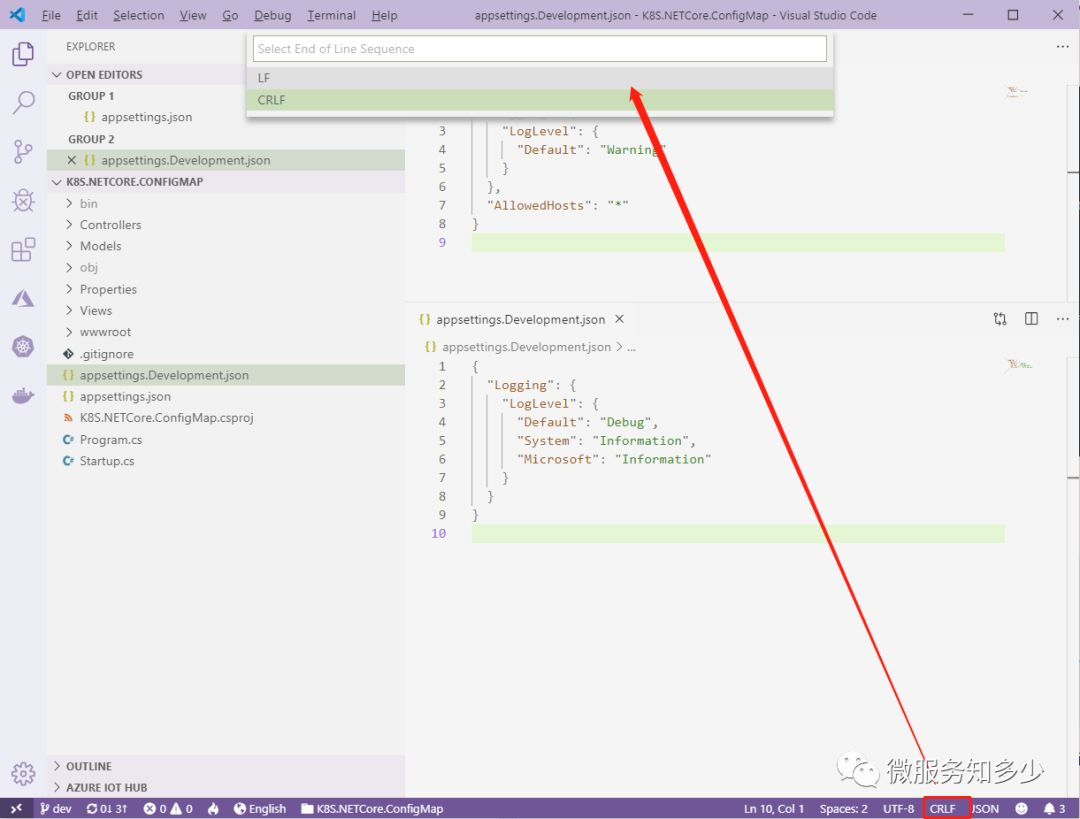Click JSON language mode in status bar
Image resolution: width=1080 pixels, height=819 pixels.
986,809
